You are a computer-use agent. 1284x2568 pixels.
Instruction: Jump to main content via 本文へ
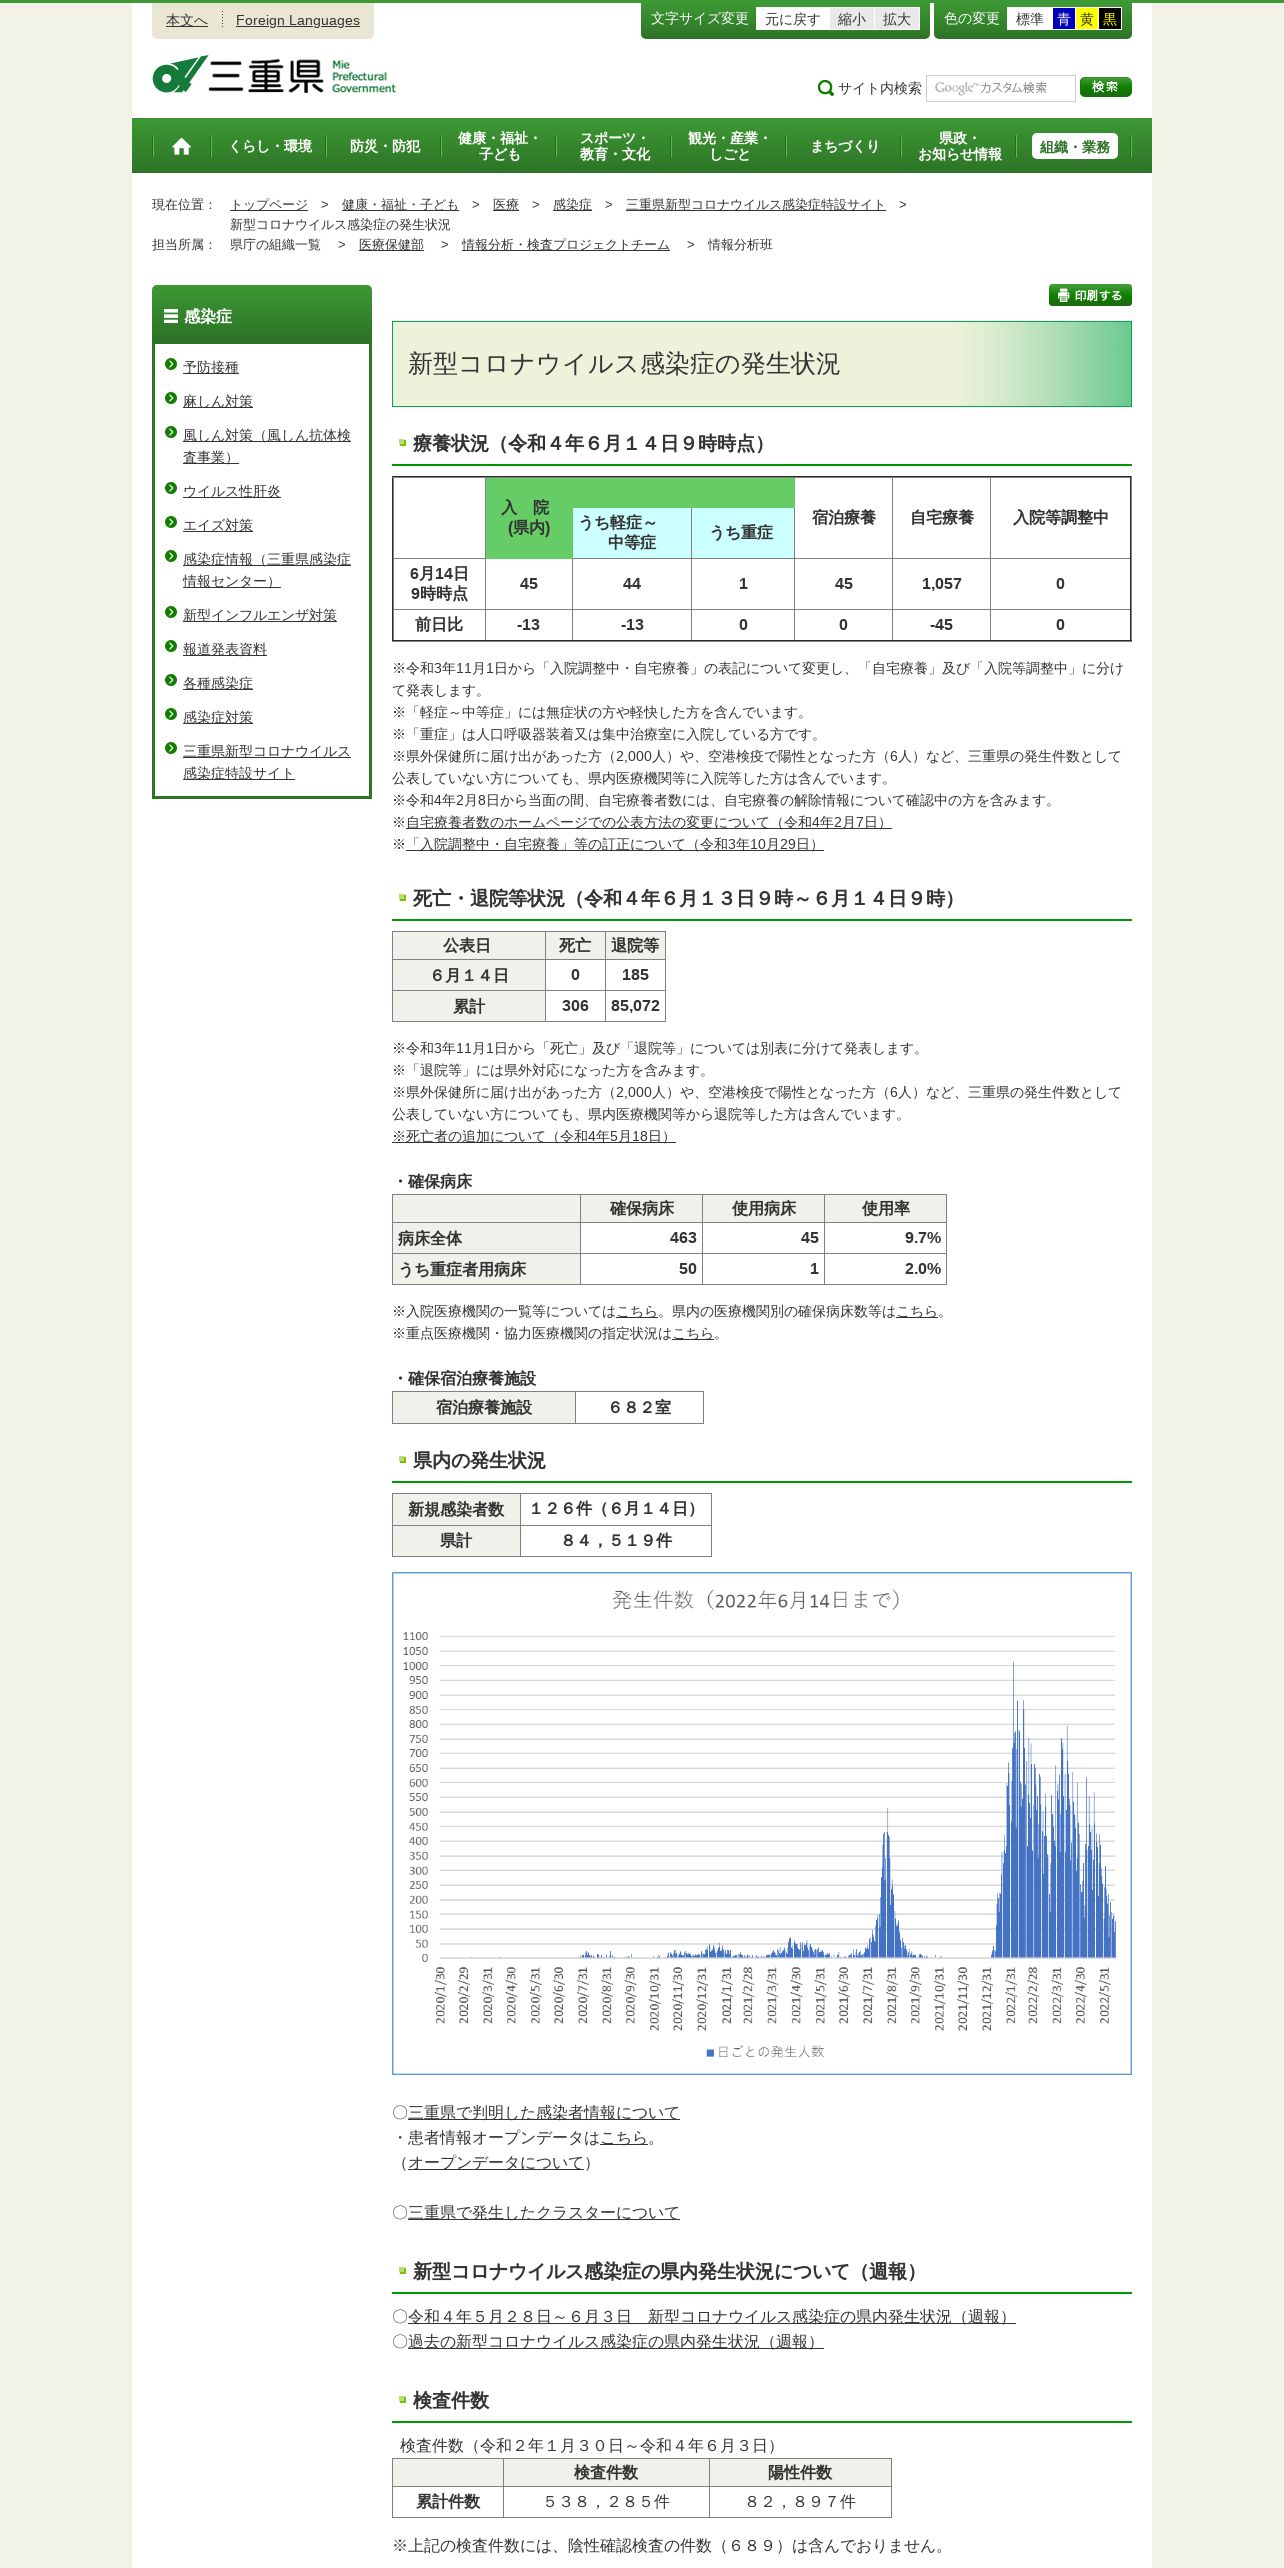coord(187,20)
